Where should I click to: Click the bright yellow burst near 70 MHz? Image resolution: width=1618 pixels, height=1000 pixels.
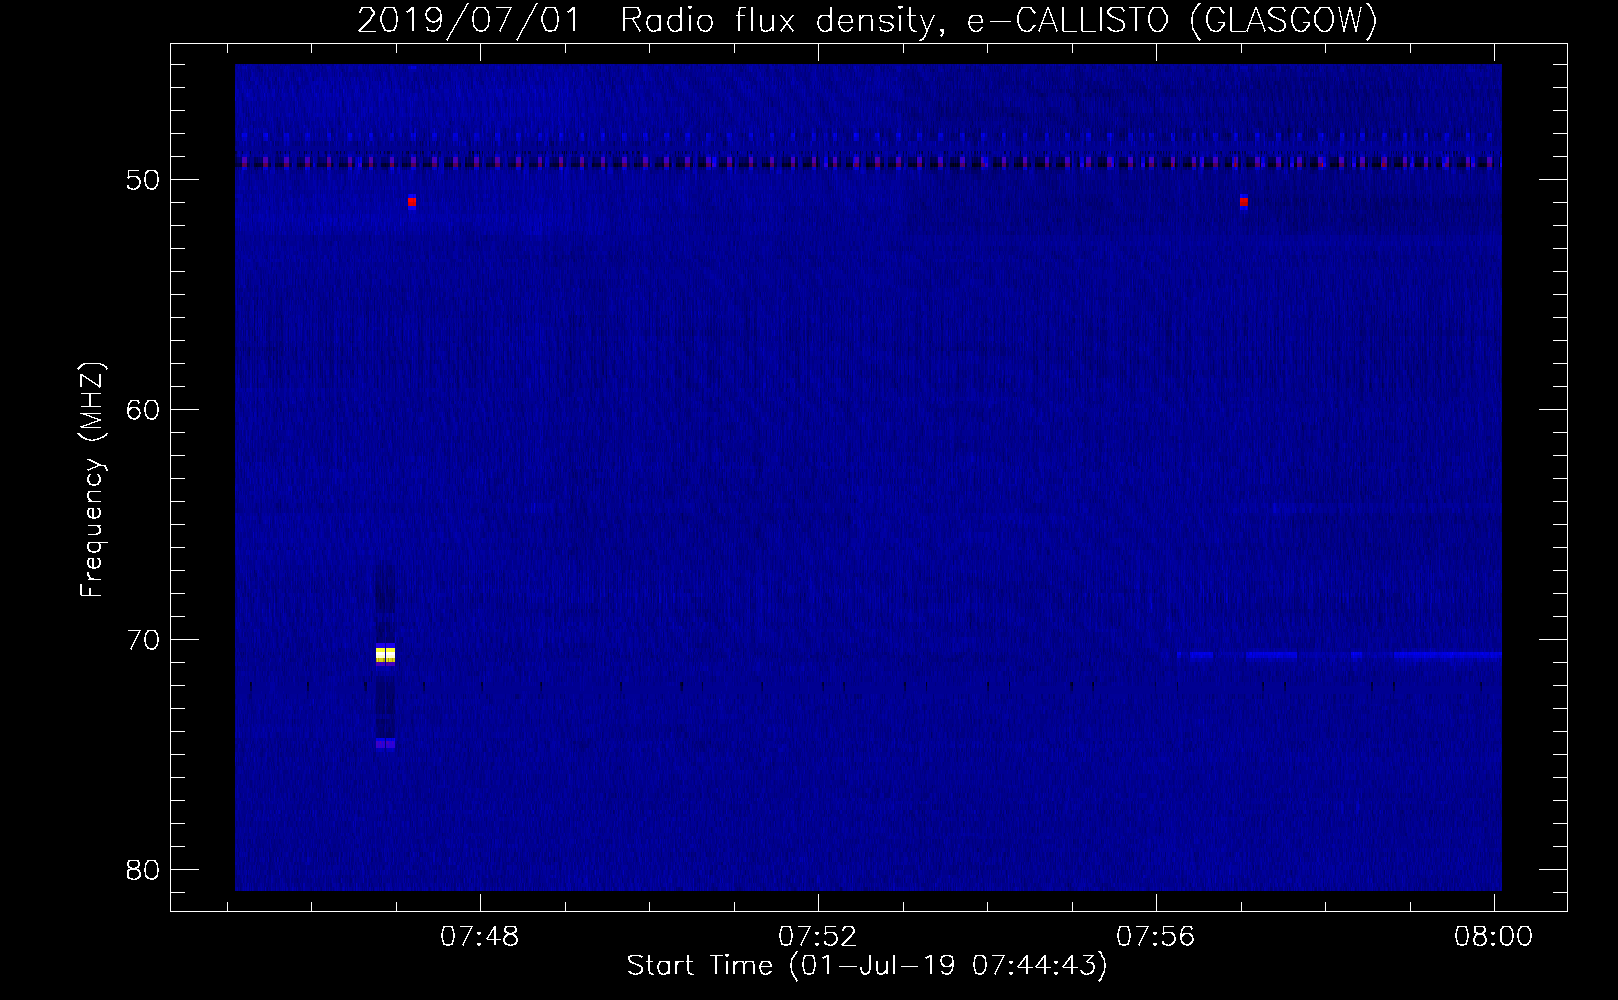(x=385, y=655)
